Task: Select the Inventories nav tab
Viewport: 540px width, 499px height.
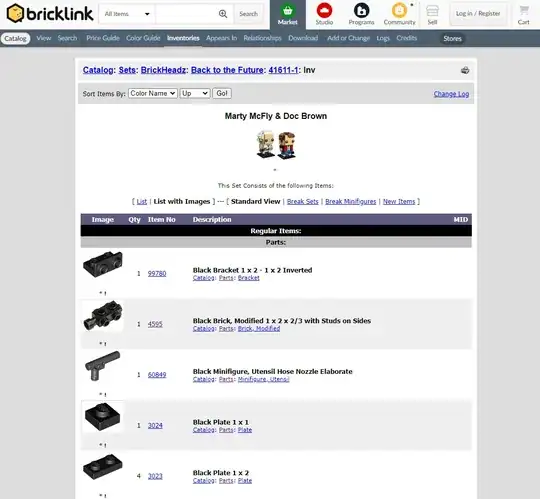Action: click(x=183, y=38)
